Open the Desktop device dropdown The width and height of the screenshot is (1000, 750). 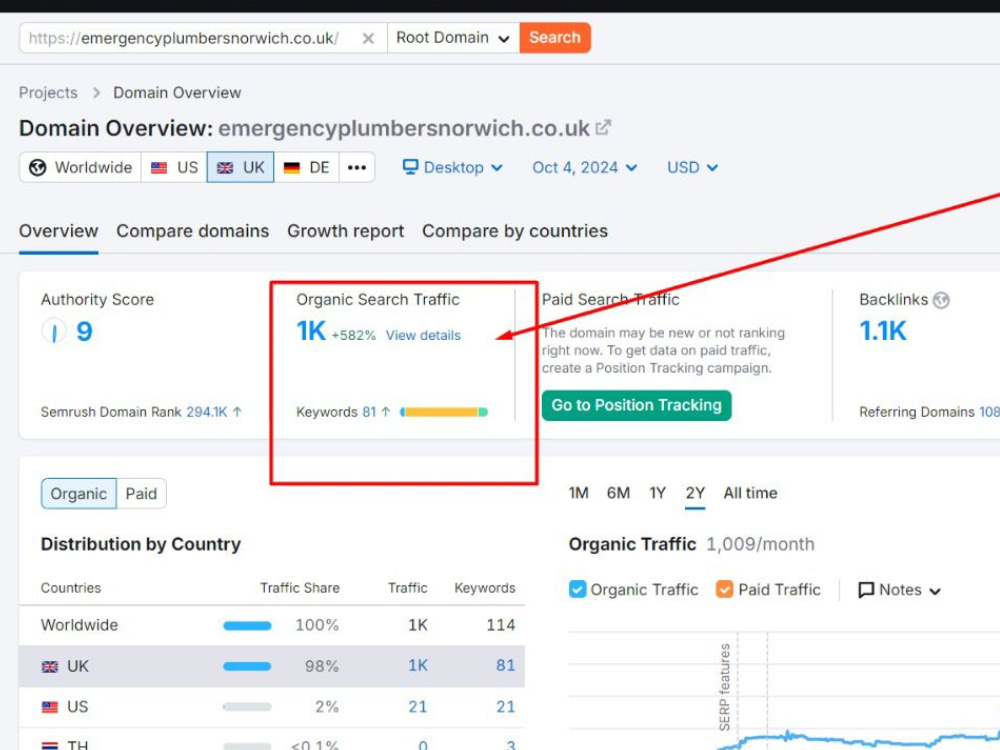pos(453,167)
